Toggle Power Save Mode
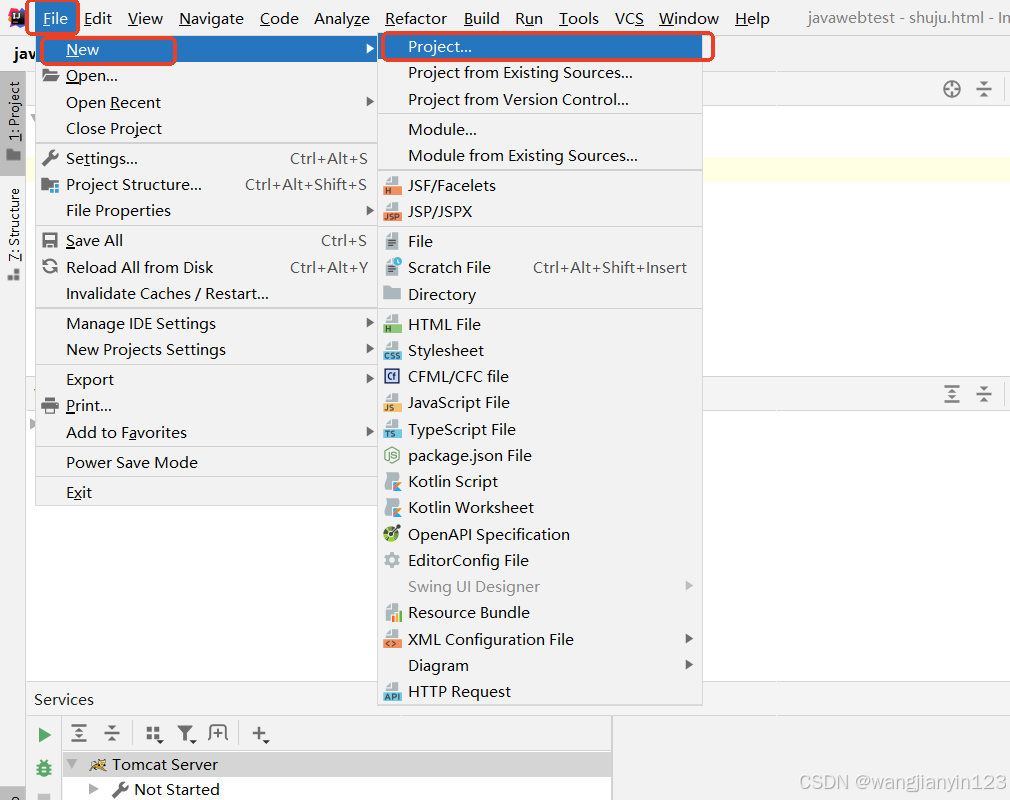 [206, 462]
